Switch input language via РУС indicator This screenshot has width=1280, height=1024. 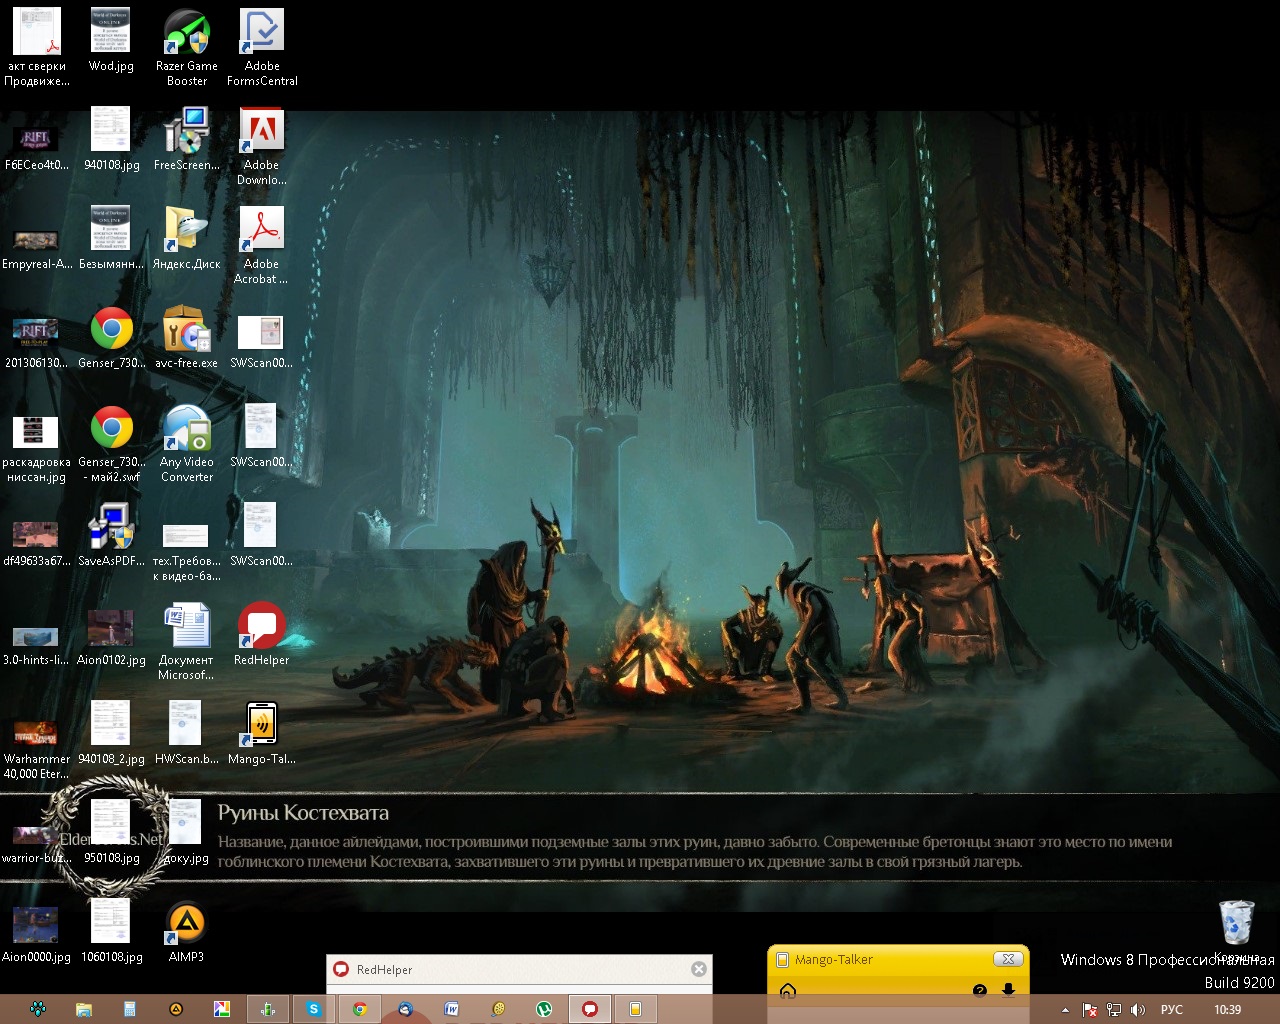point(1172,1010)
